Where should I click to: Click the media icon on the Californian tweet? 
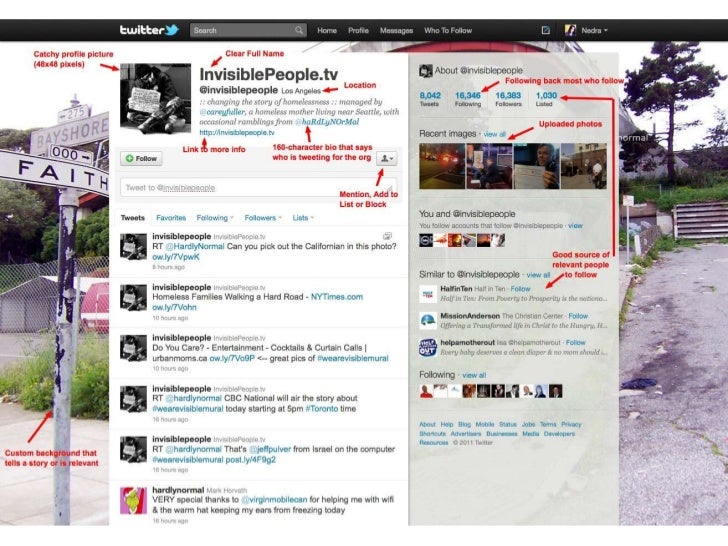(x=387, y=236)
